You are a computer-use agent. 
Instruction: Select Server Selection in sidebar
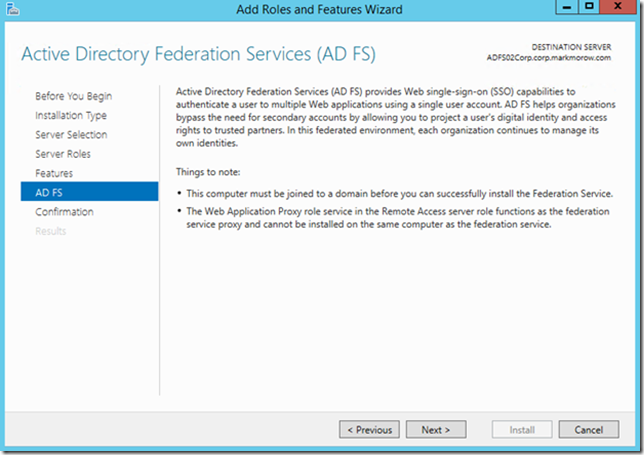71,135
